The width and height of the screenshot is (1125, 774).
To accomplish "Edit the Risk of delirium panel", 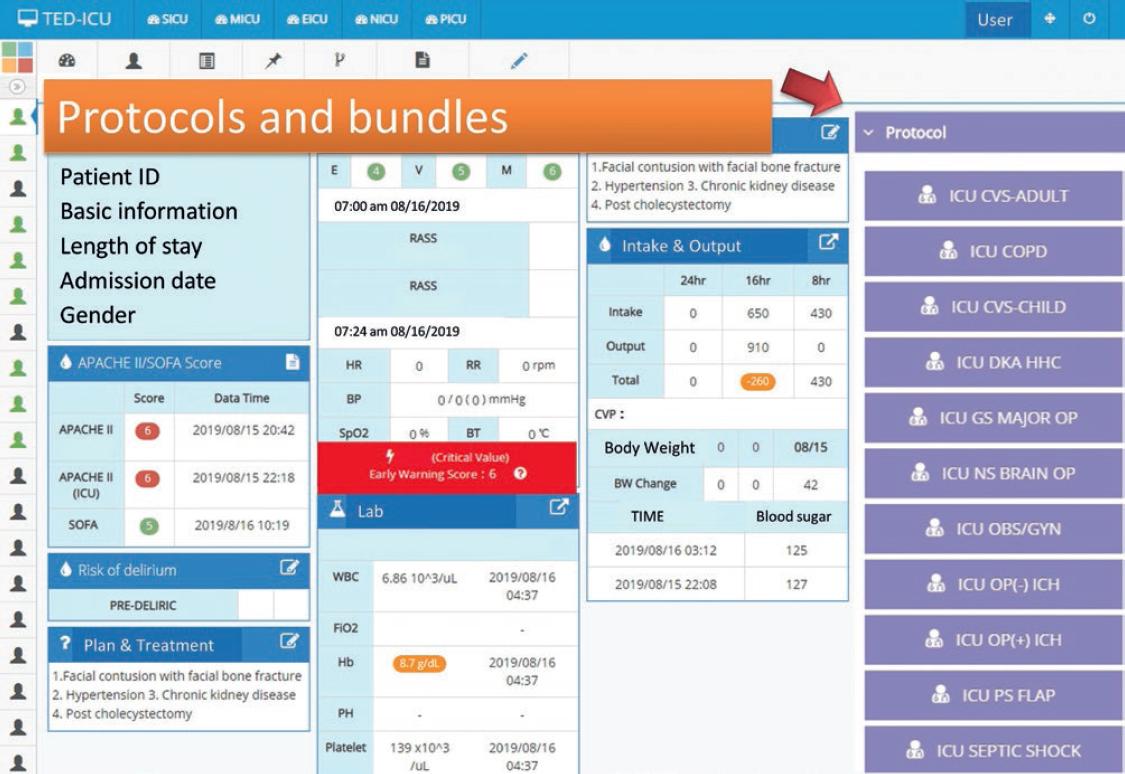I will pyautogui.click(x=290, y=569).
